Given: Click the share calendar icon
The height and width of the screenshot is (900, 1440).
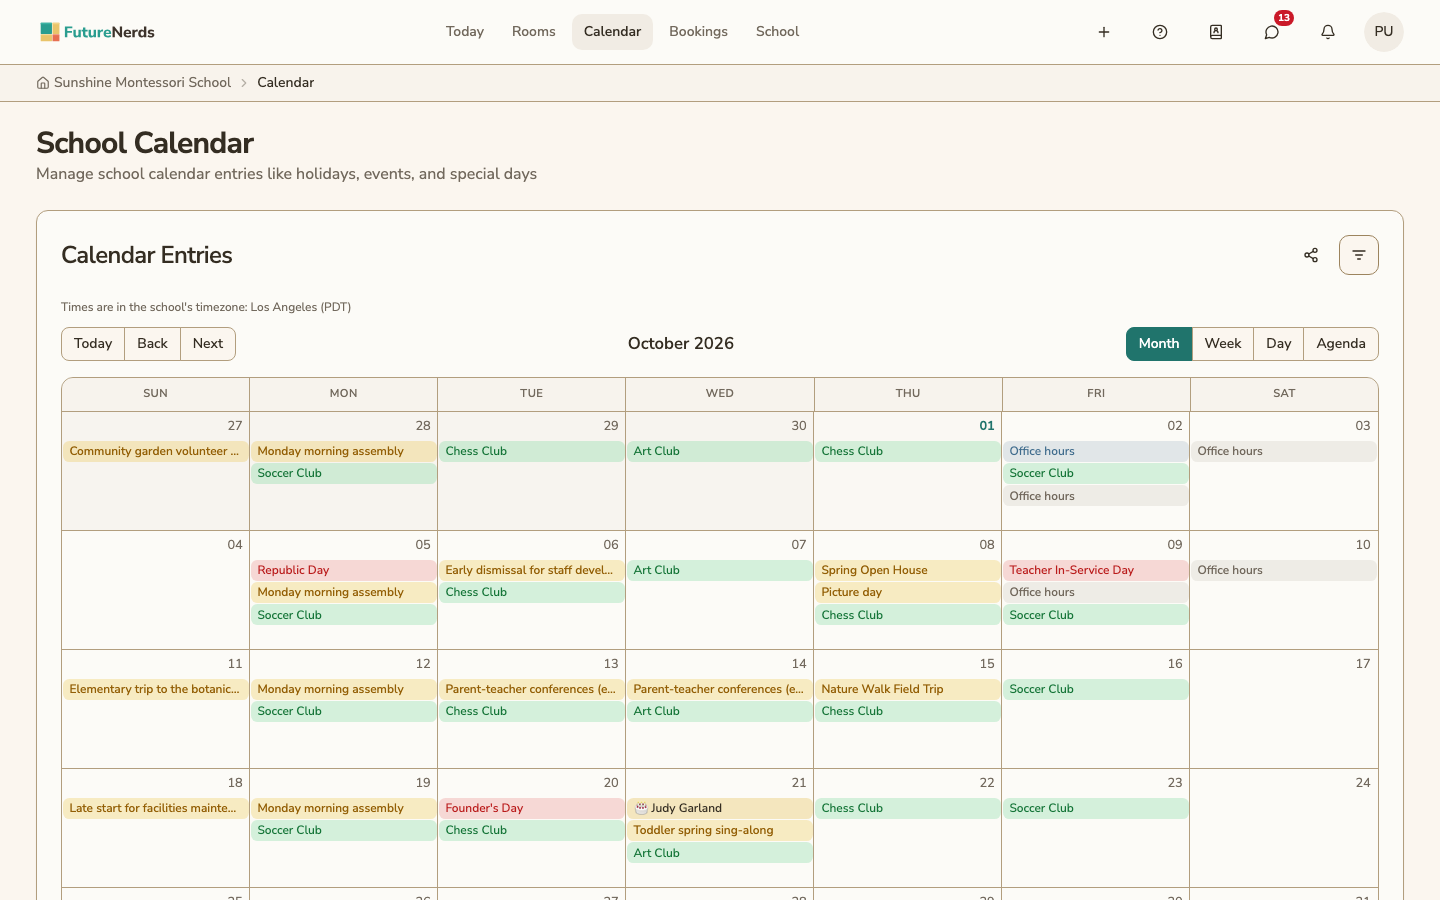Looking at the screenshot, I should coord(1311,255).
